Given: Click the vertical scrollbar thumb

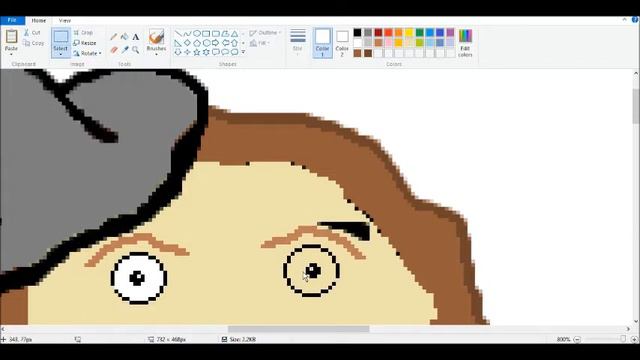Looking at the screenshot, I should [x=636, y=106].
